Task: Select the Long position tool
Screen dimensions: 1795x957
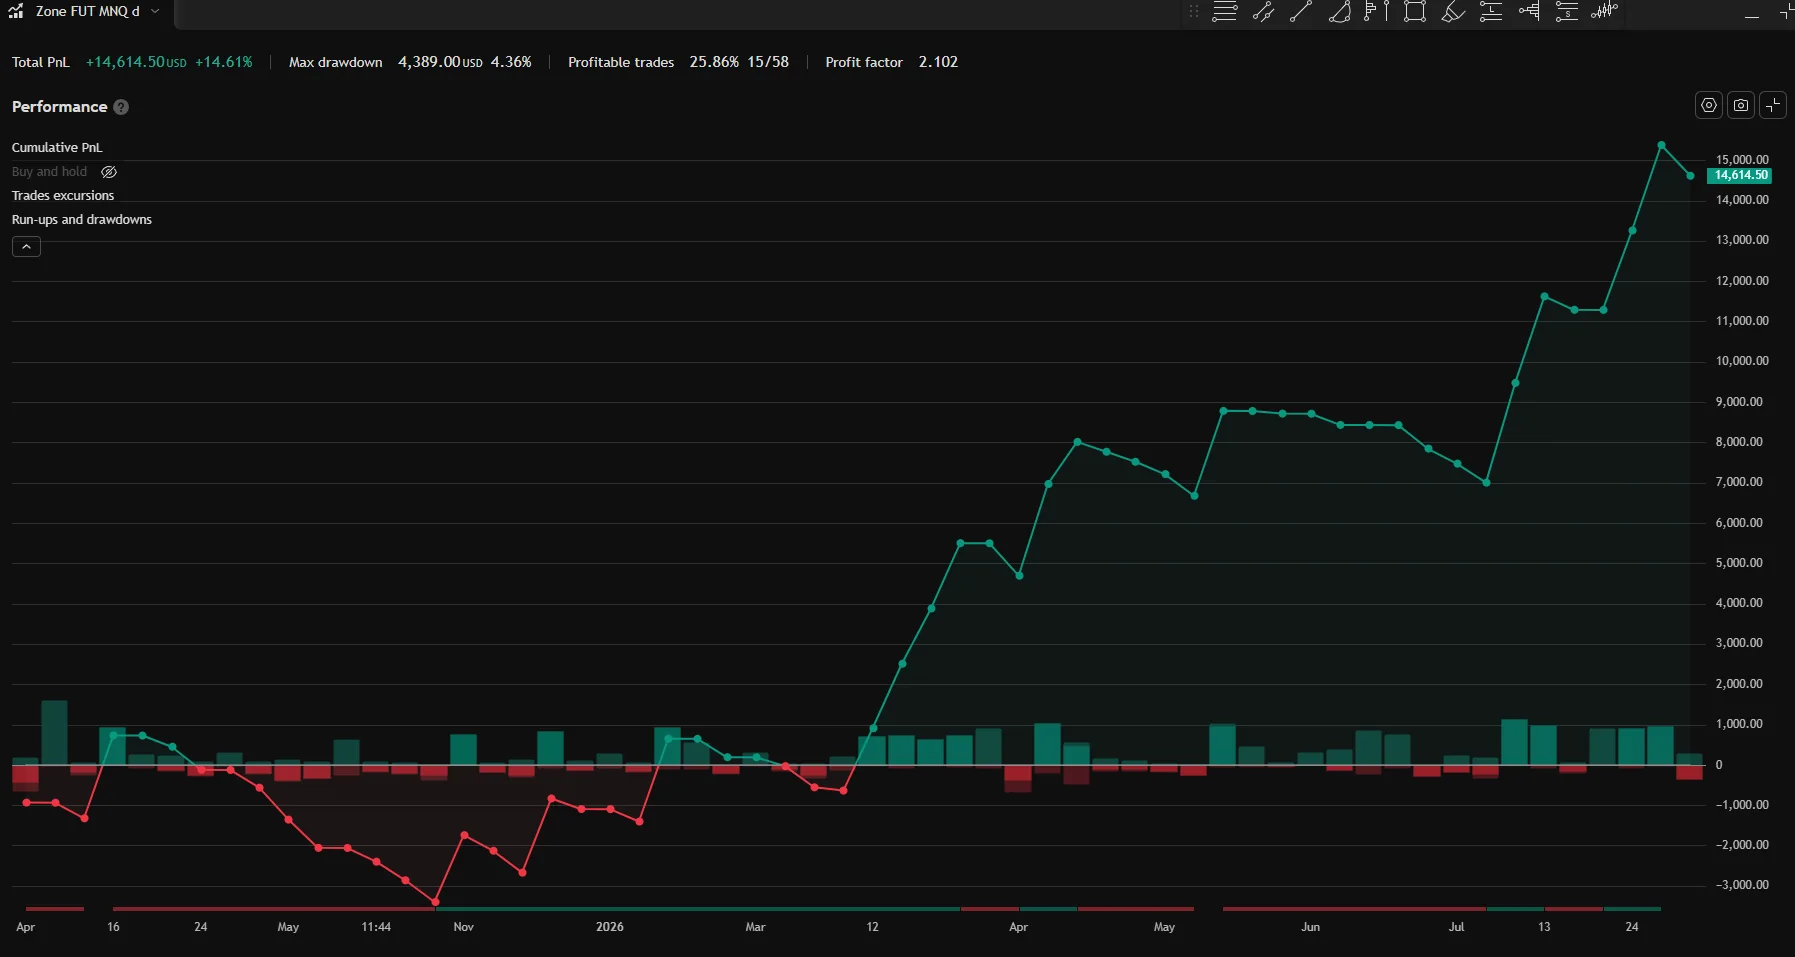Action: tap(1491, 12)
